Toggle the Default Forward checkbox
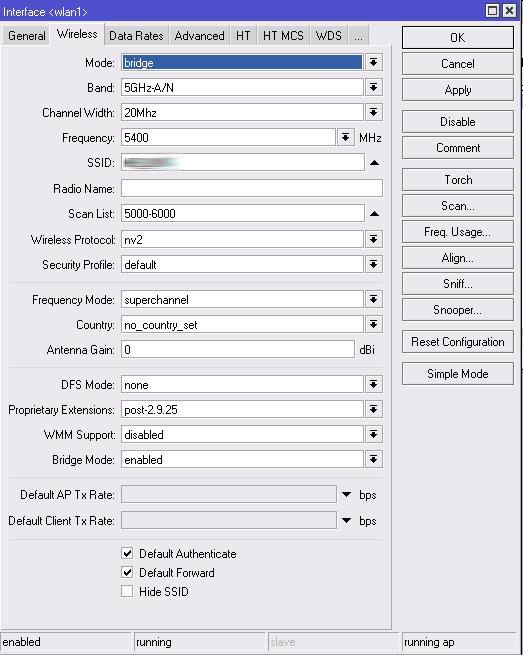The height and width of the screenshot is (655, 523). tap(127, 572)
